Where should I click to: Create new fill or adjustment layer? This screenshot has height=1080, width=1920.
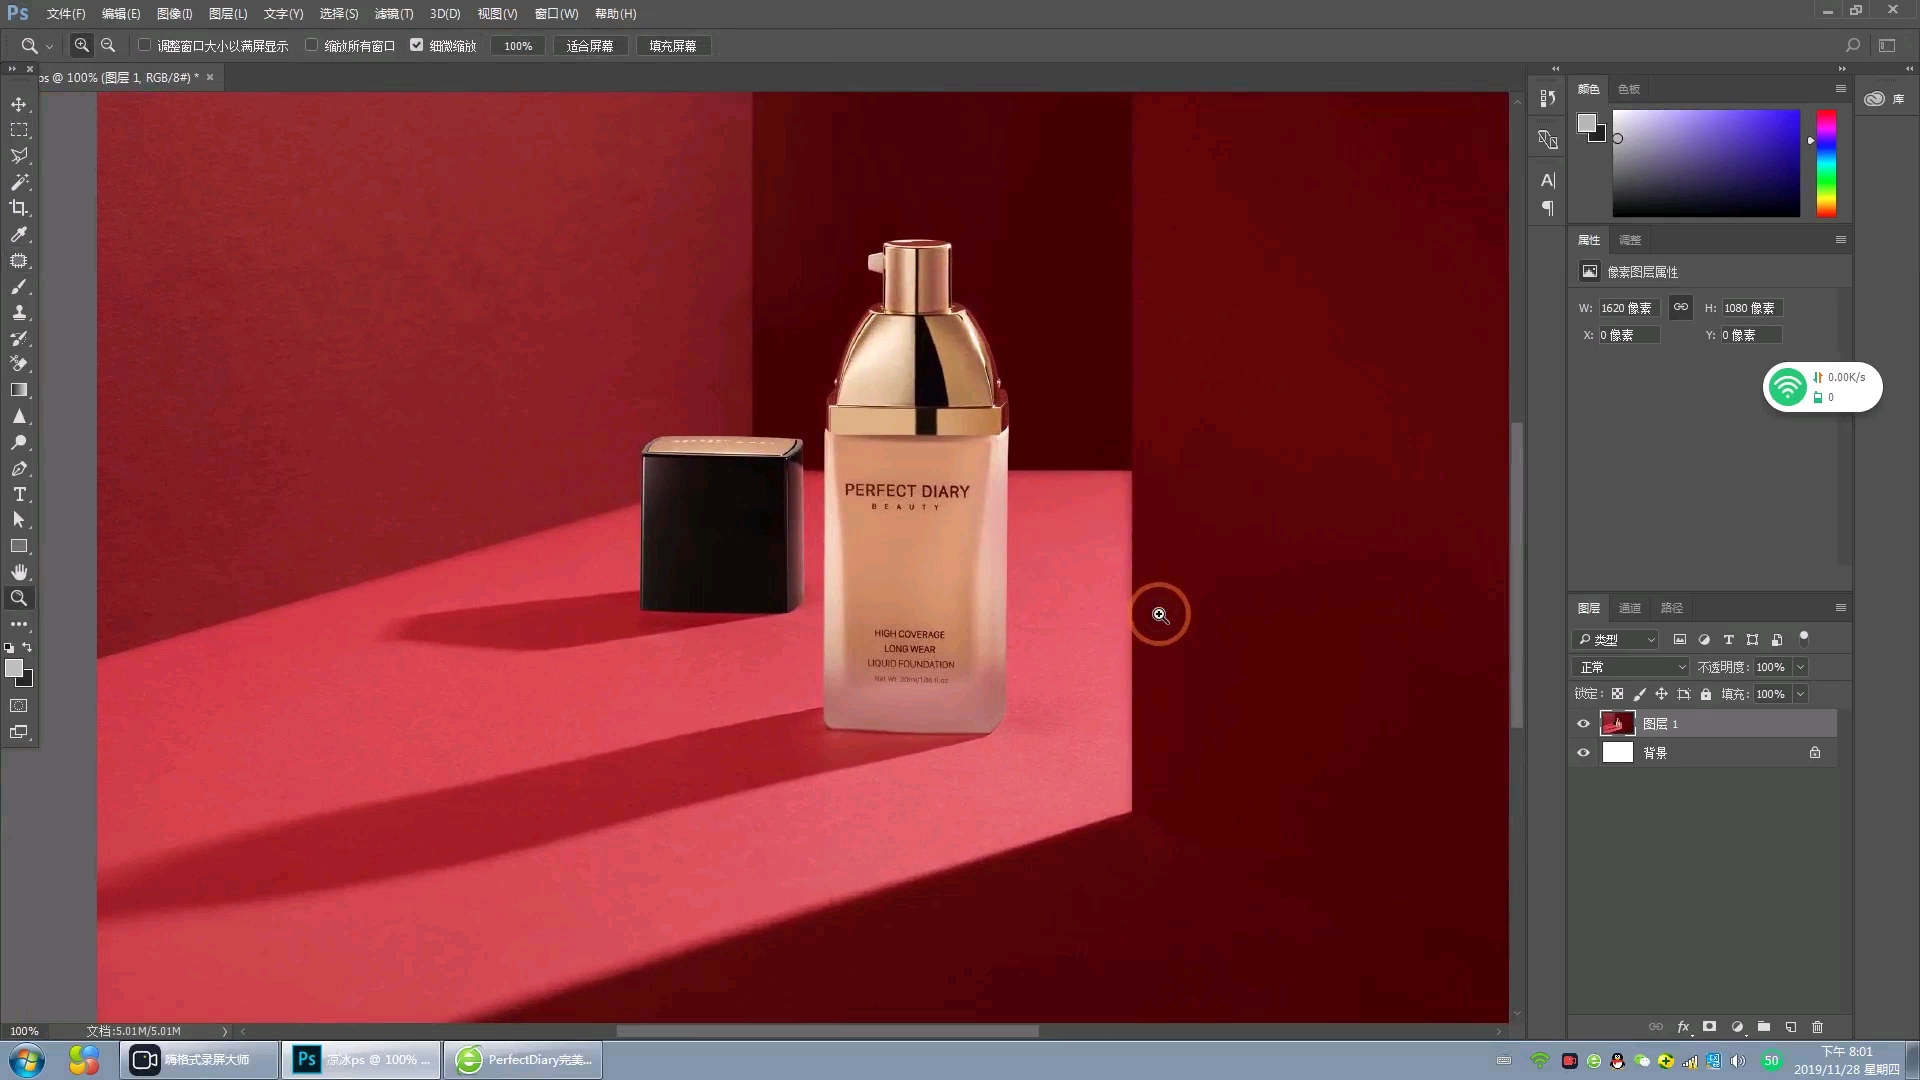pyautogui.click(x=1737, y=1027)
